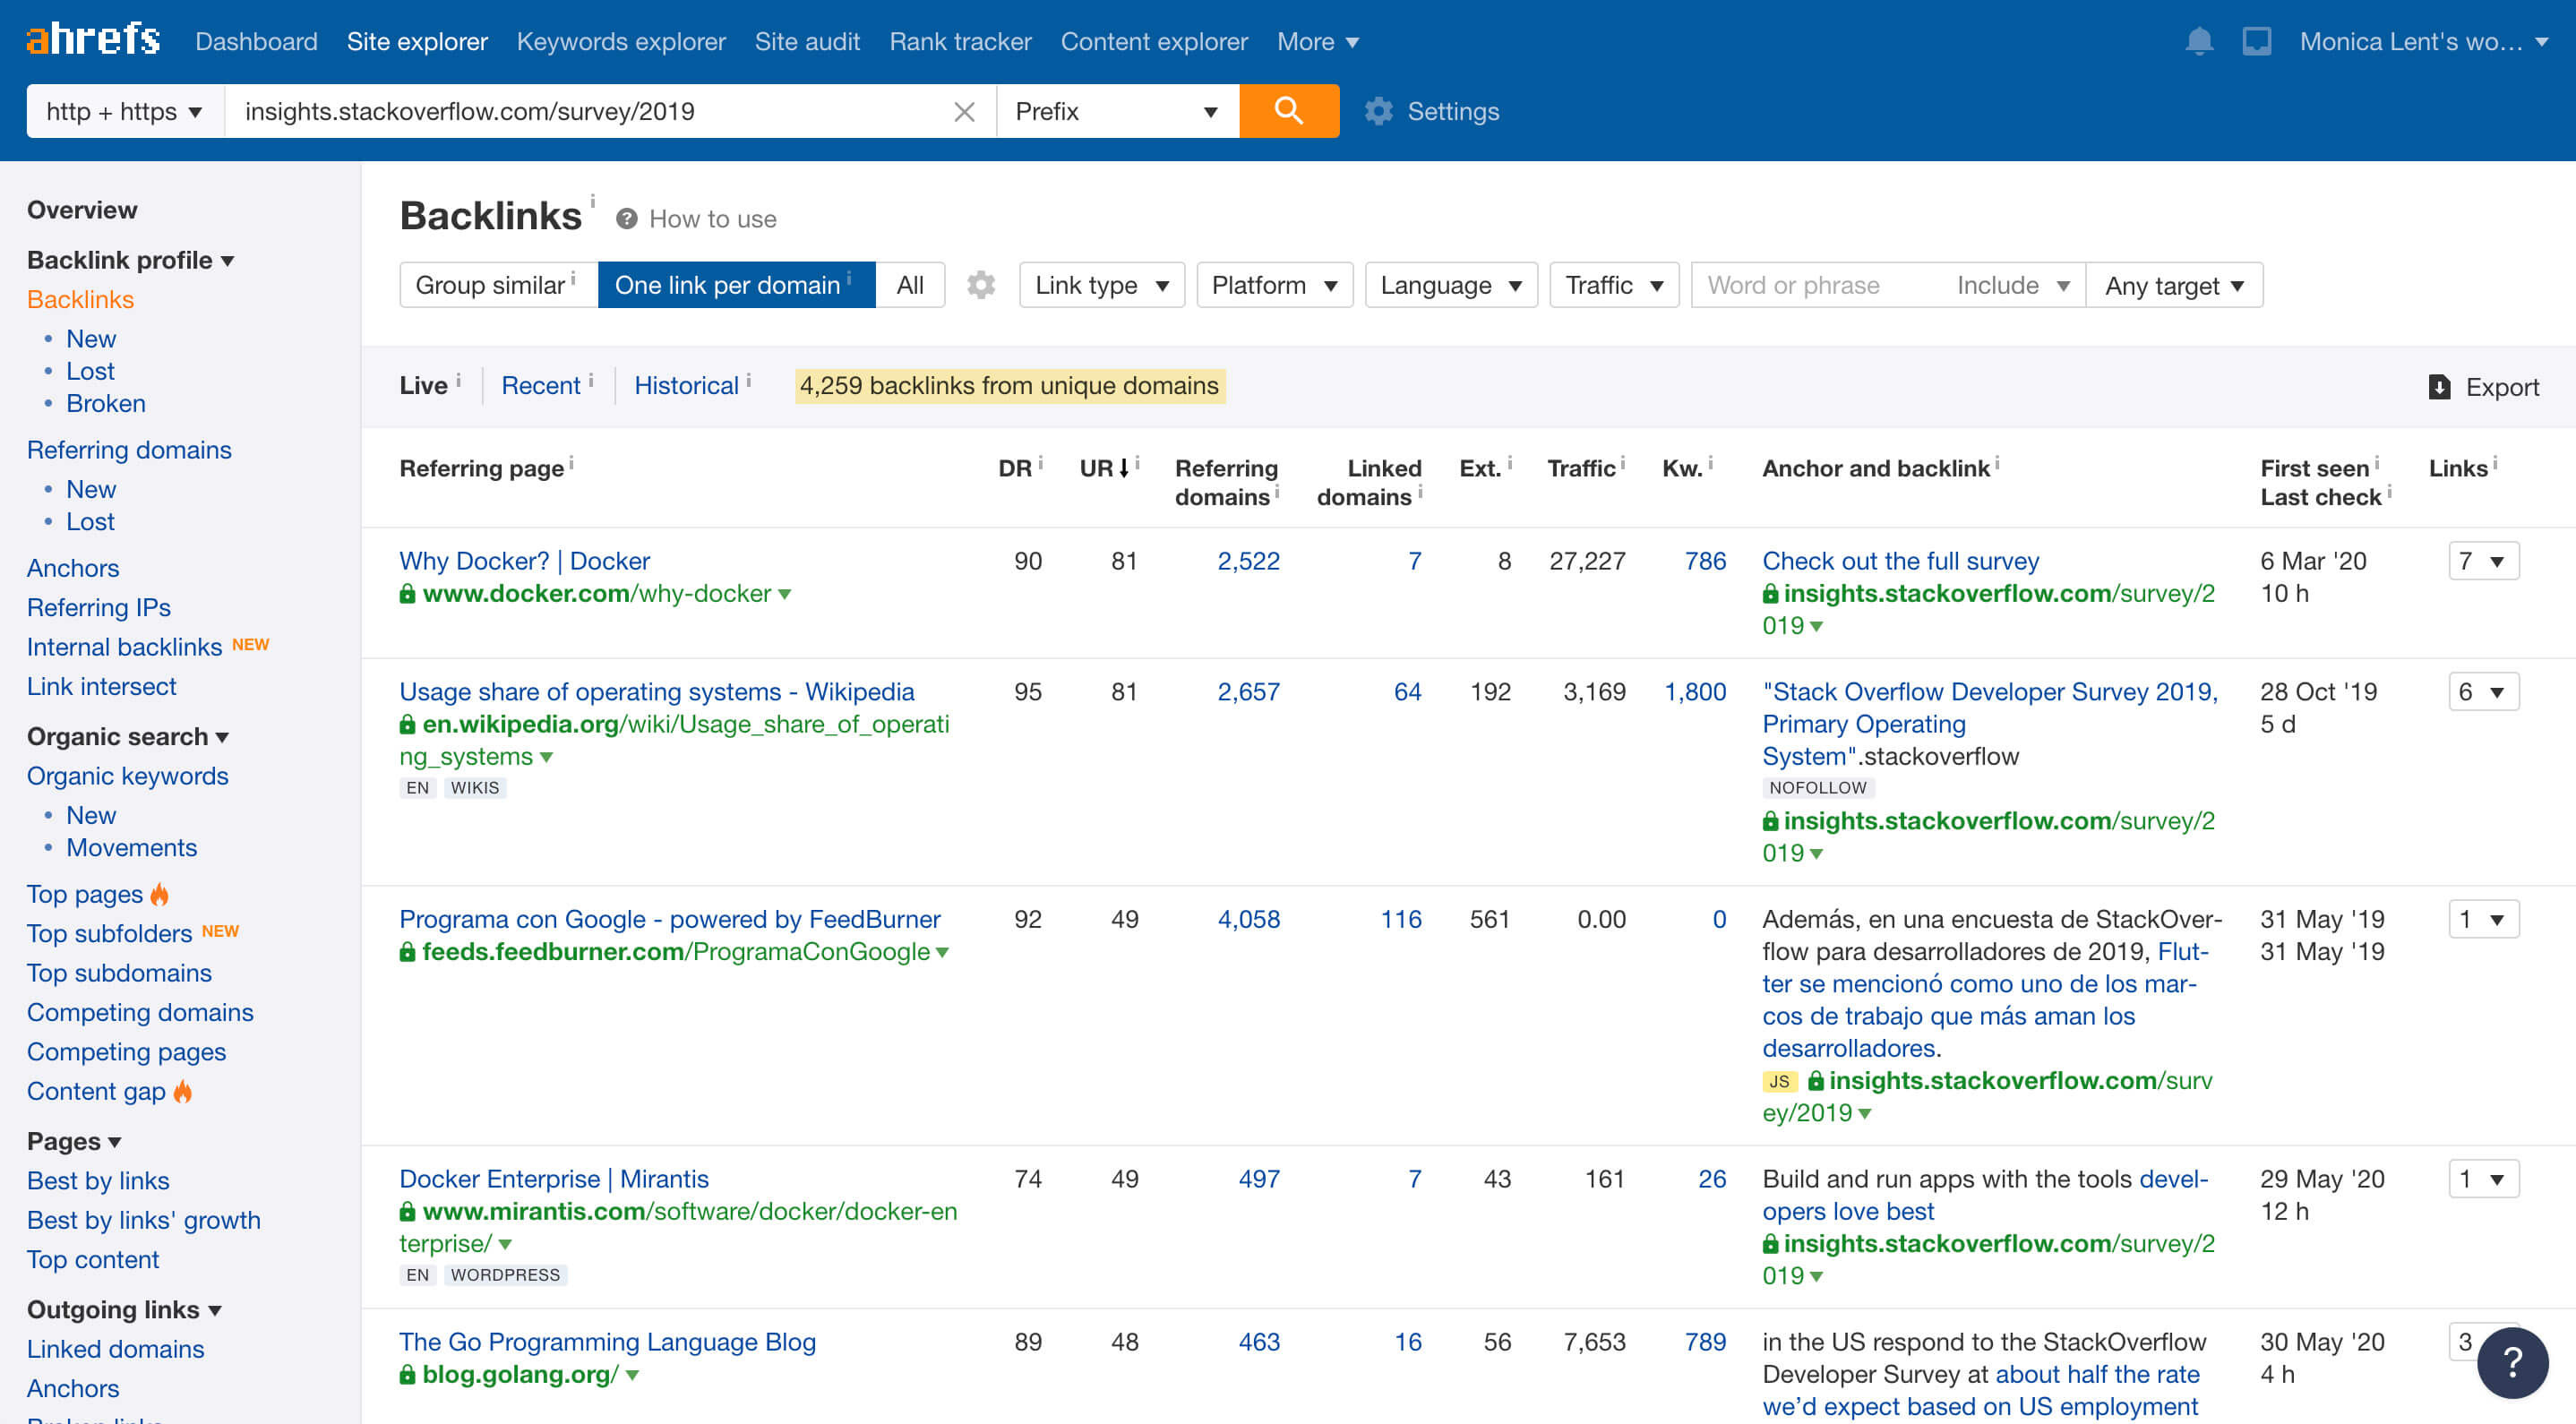Click the Top pages flame icon
Image resolution: width=2576 pixels, height=1424 pixels.
[x=160, y=893]
